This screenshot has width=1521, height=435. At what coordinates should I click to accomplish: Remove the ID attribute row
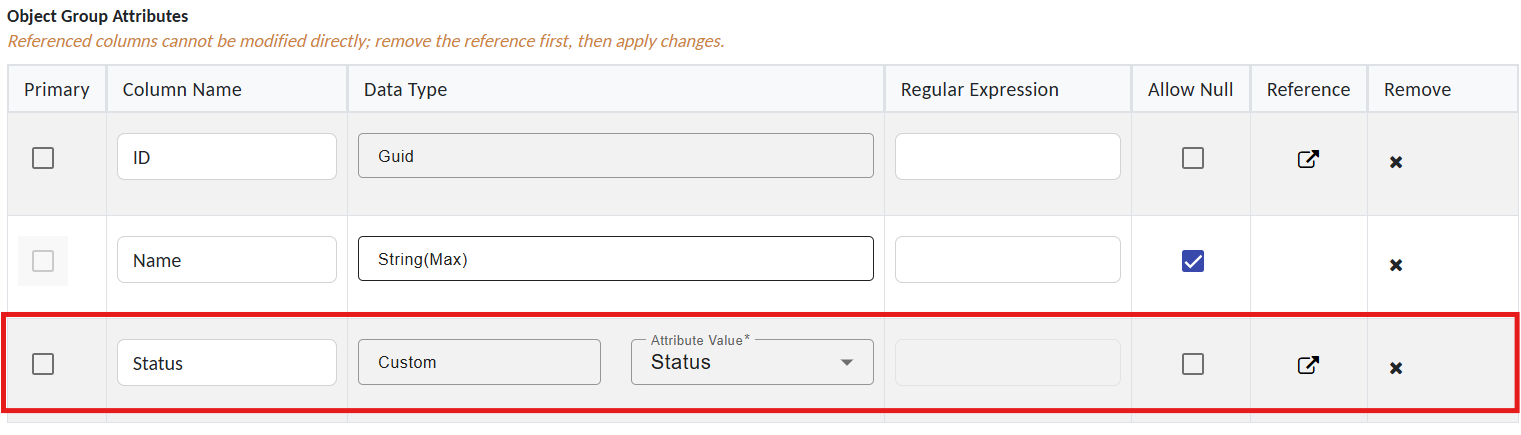(x=1396, y=162)
